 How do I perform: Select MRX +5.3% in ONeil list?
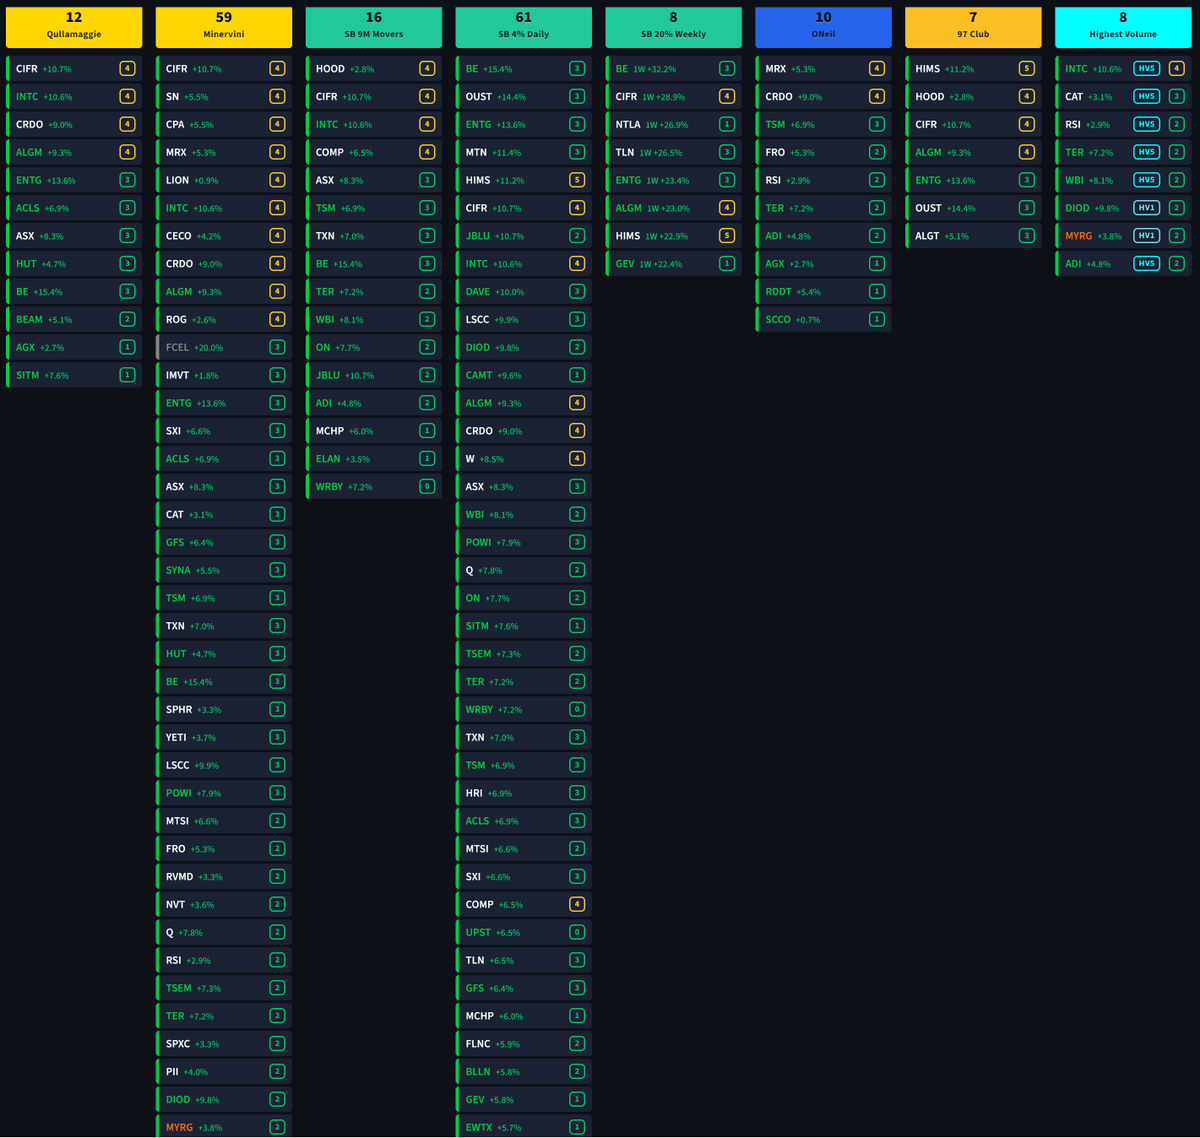point(824,69)
